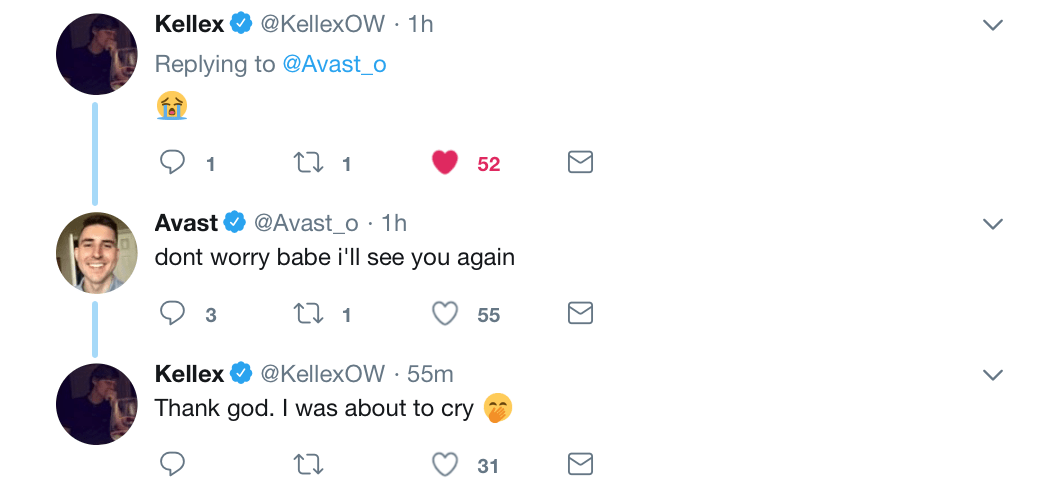Reply to "Thank god. I was about to cry"
This screenshot has width=1040, height=488.
(173, 464)
